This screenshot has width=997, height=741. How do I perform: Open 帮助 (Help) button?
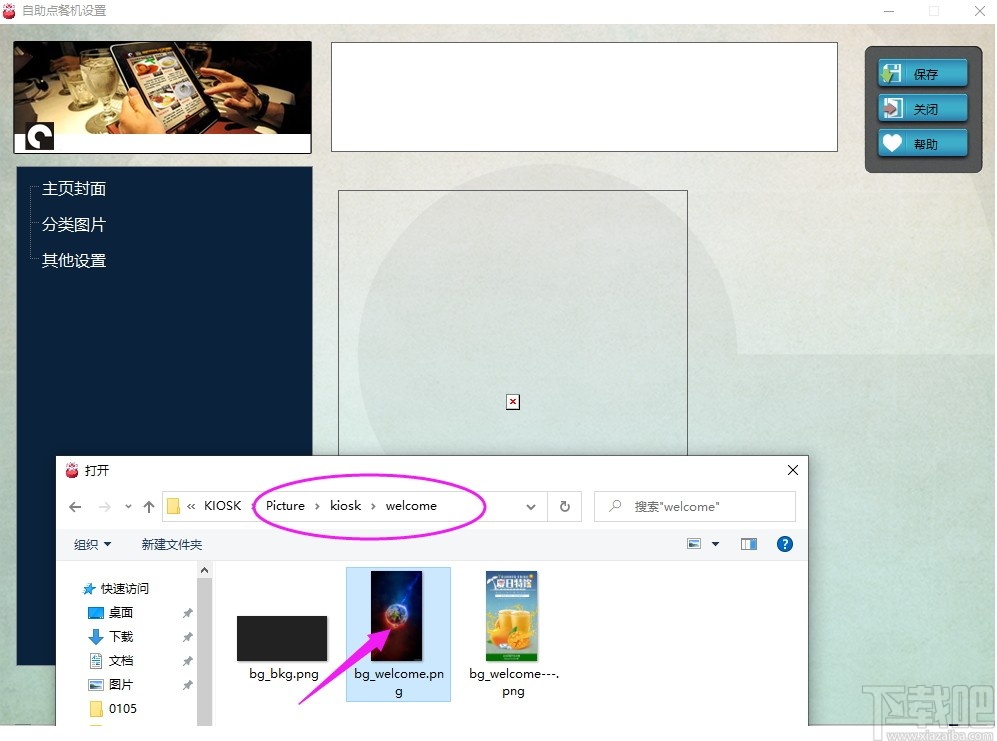[923, 144]
